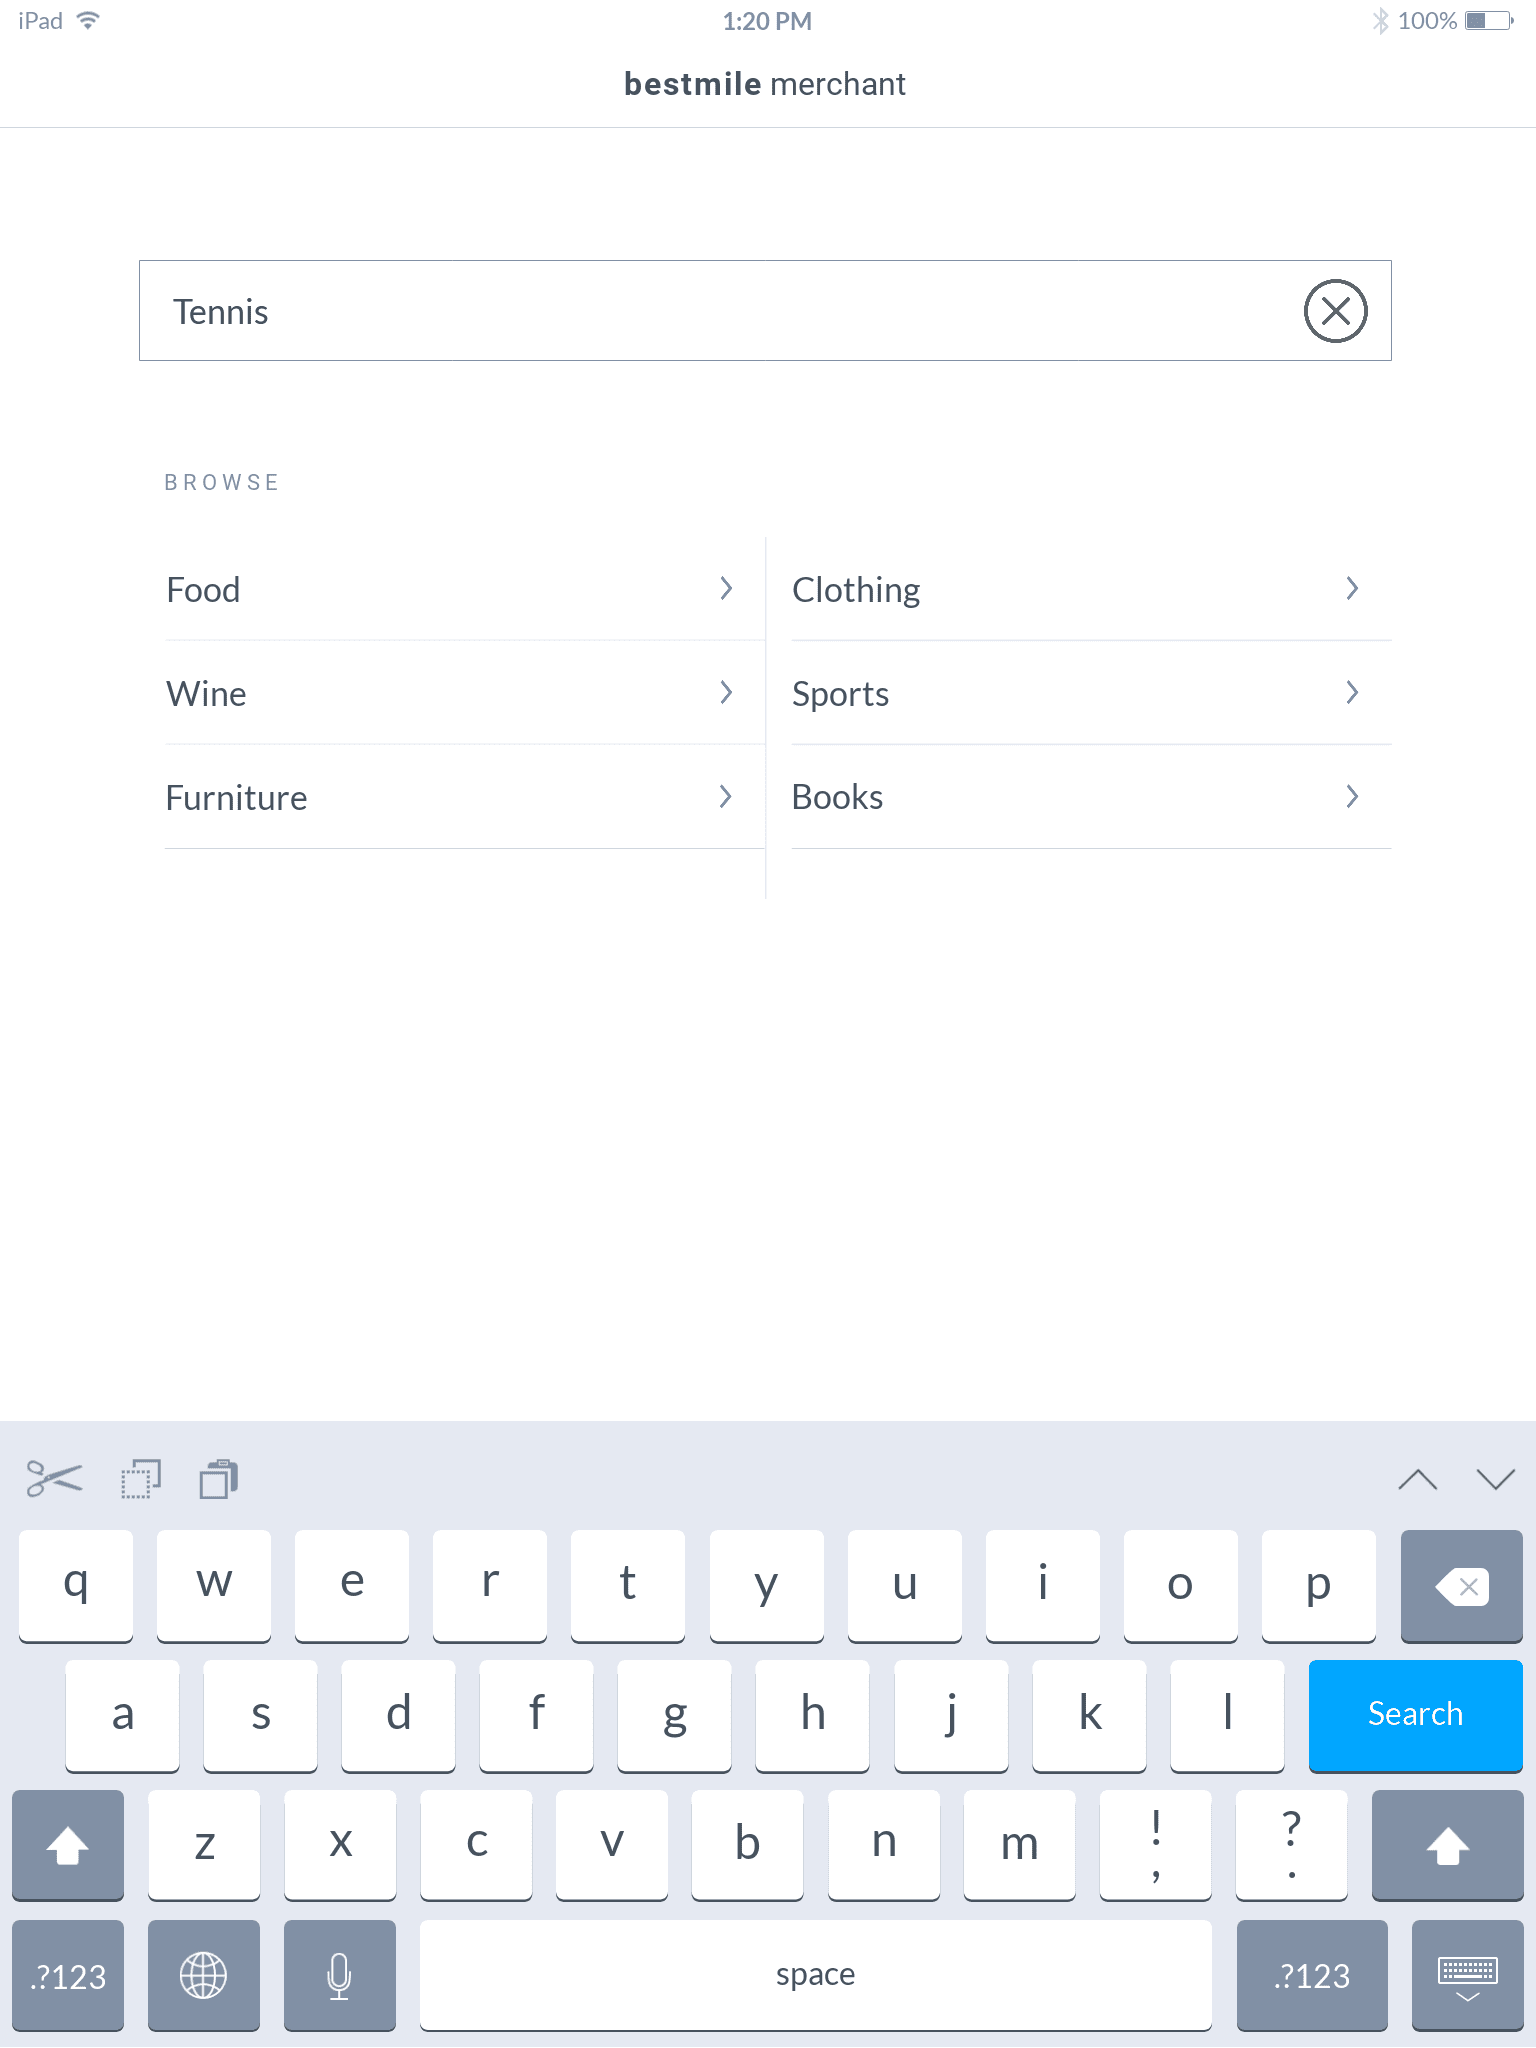This screenshot has width=1536, height=2048.
Task: Tap inside the Tennis search field
Action: pyautogui.click(x=700, y=311)
